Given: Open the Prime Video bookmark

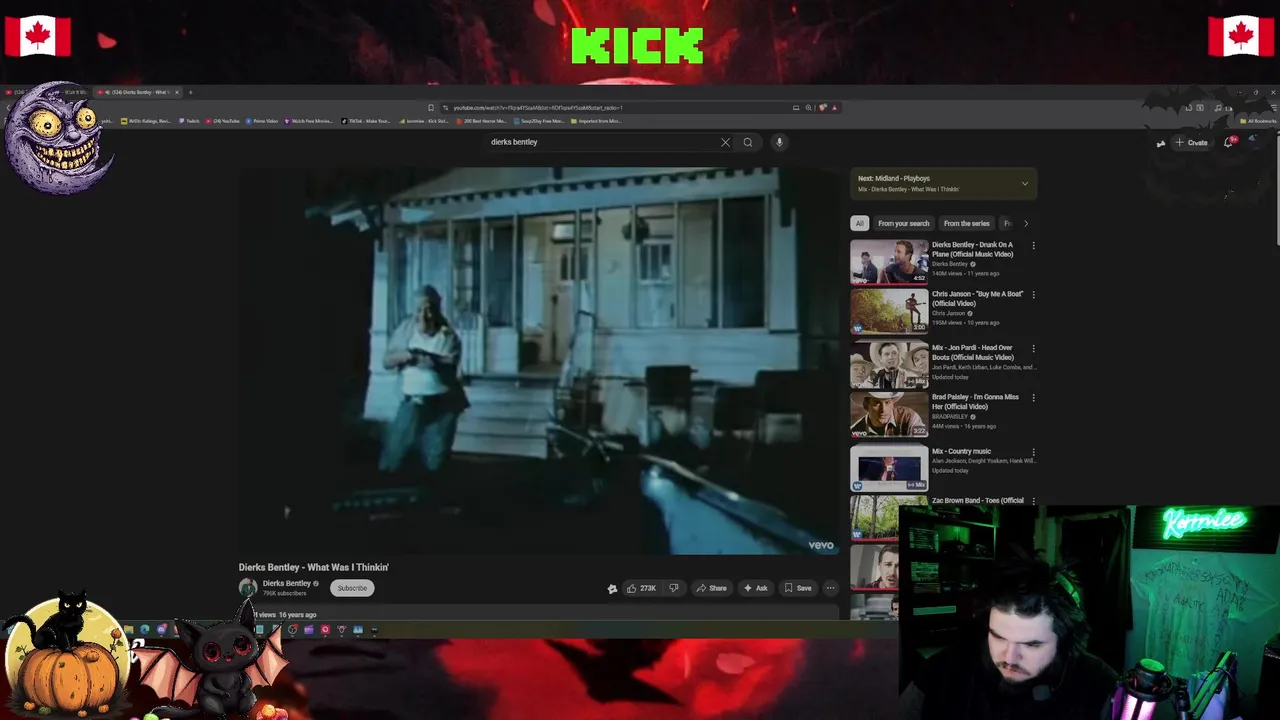Looking at the screenshot, I should (x=263, y=121).
